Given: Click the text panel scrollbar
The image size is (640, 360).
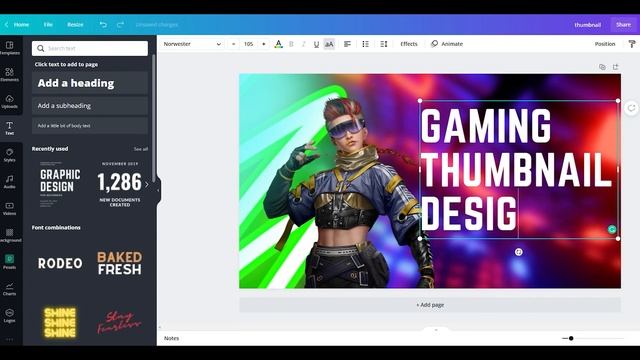Looking at the screenshot, I should pos(153,118).
